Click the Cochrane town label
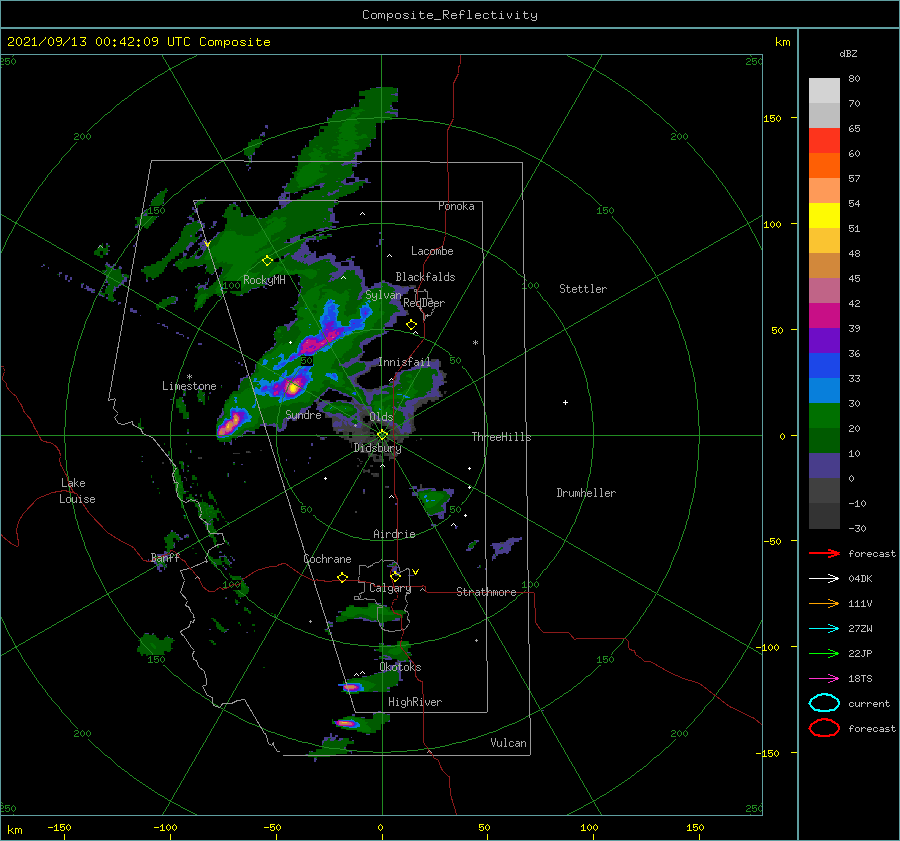The image size is (900, 841). [327, 559]
